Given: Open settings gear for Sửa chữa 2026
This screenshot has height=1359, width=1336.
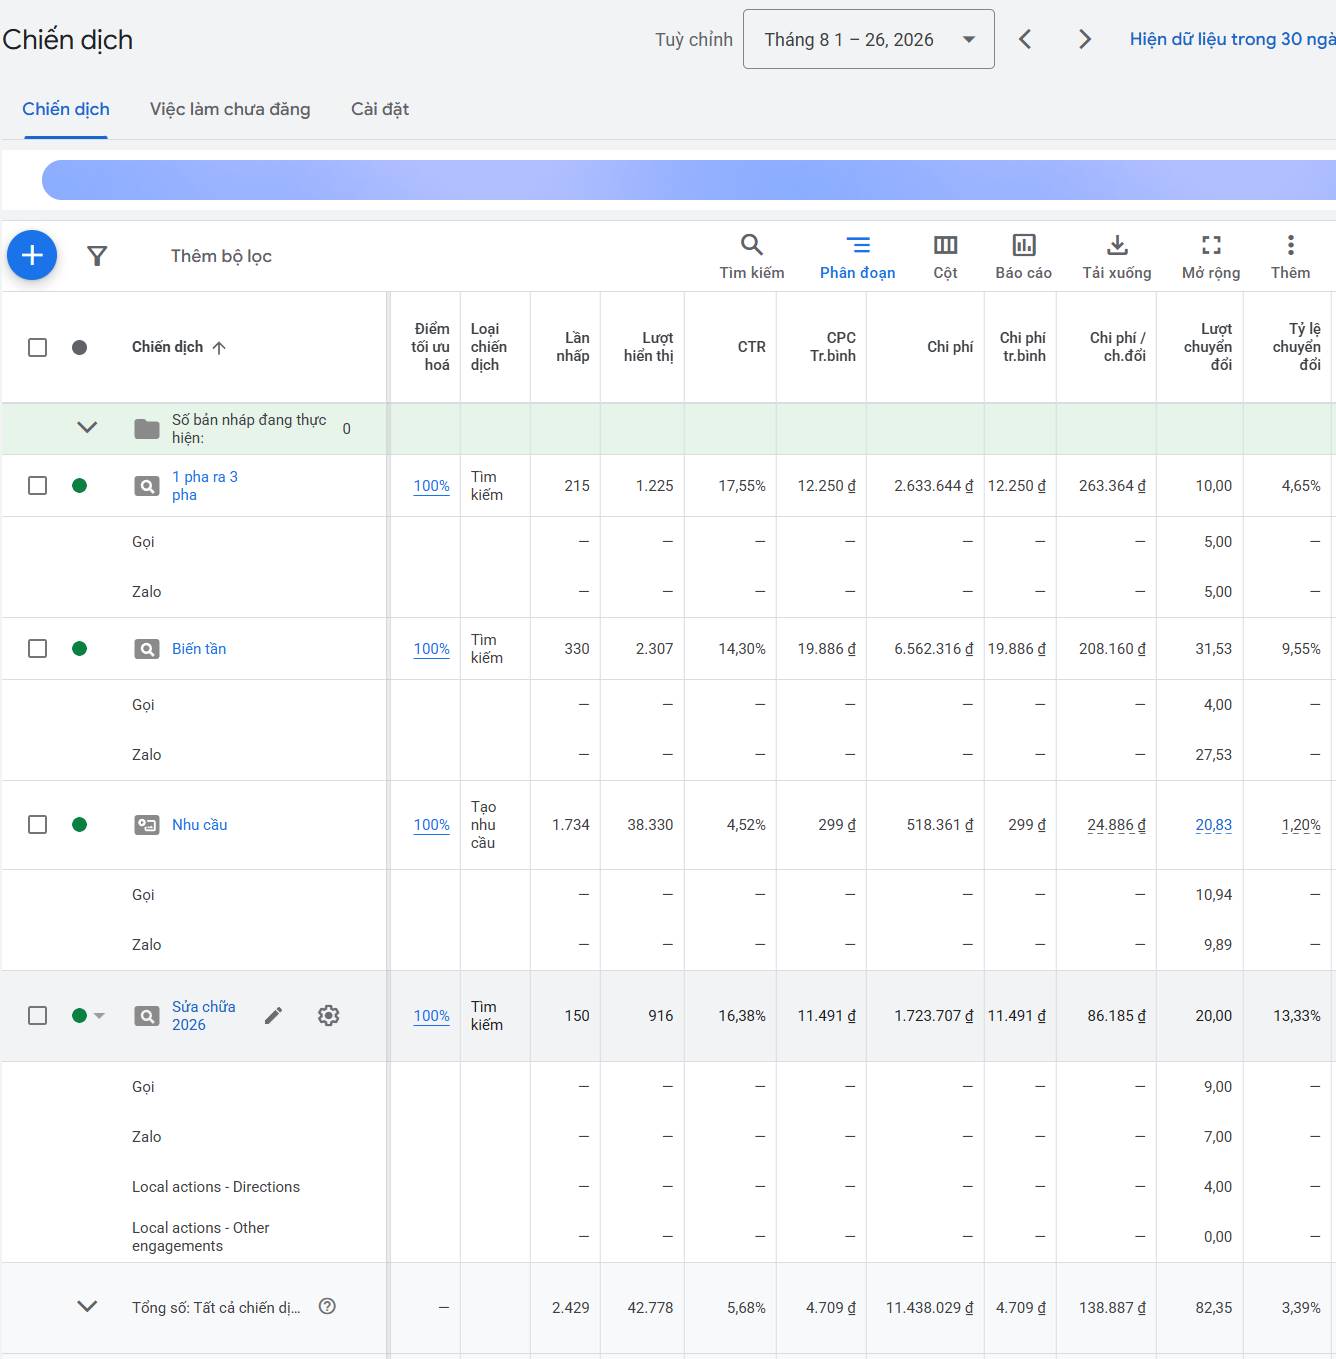Looking at the screenshot, I should point(328,1016).
